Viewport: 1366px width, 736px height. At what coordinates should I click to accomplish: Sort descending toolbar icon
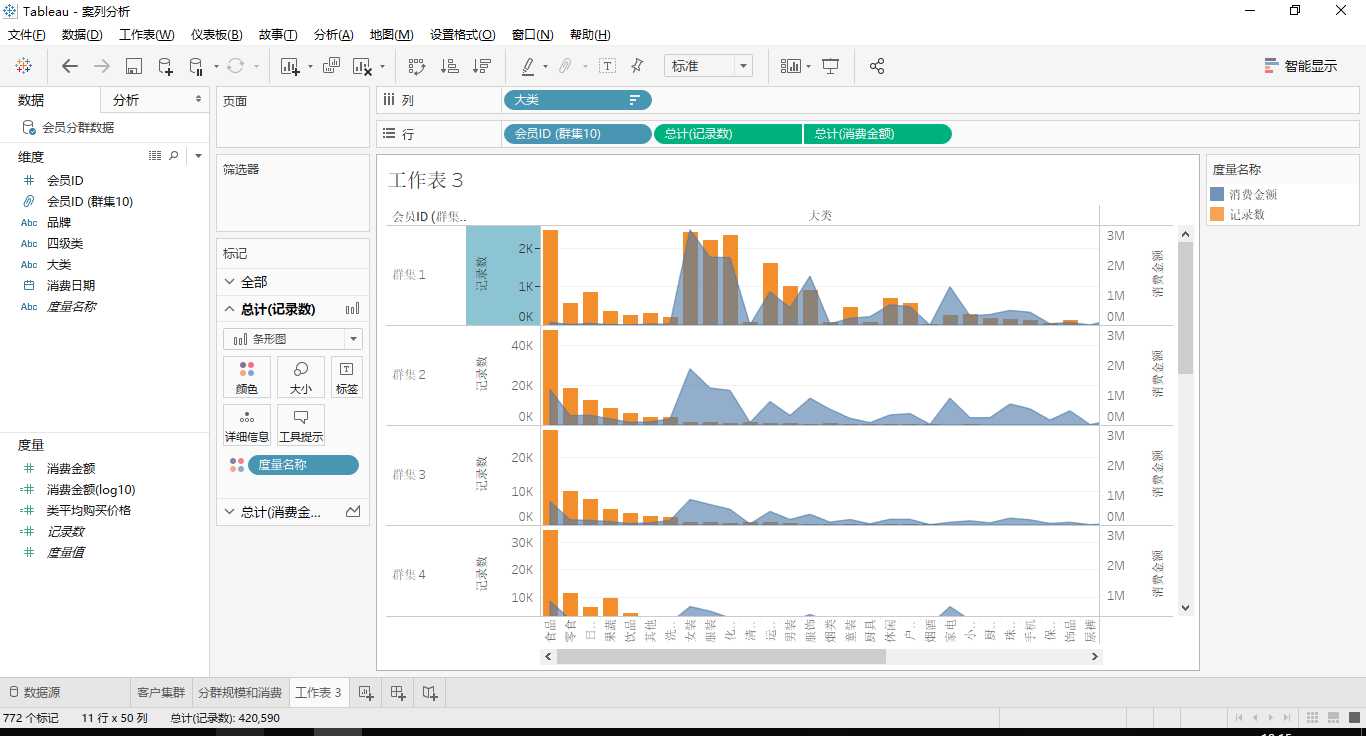(x=482, y=66)
